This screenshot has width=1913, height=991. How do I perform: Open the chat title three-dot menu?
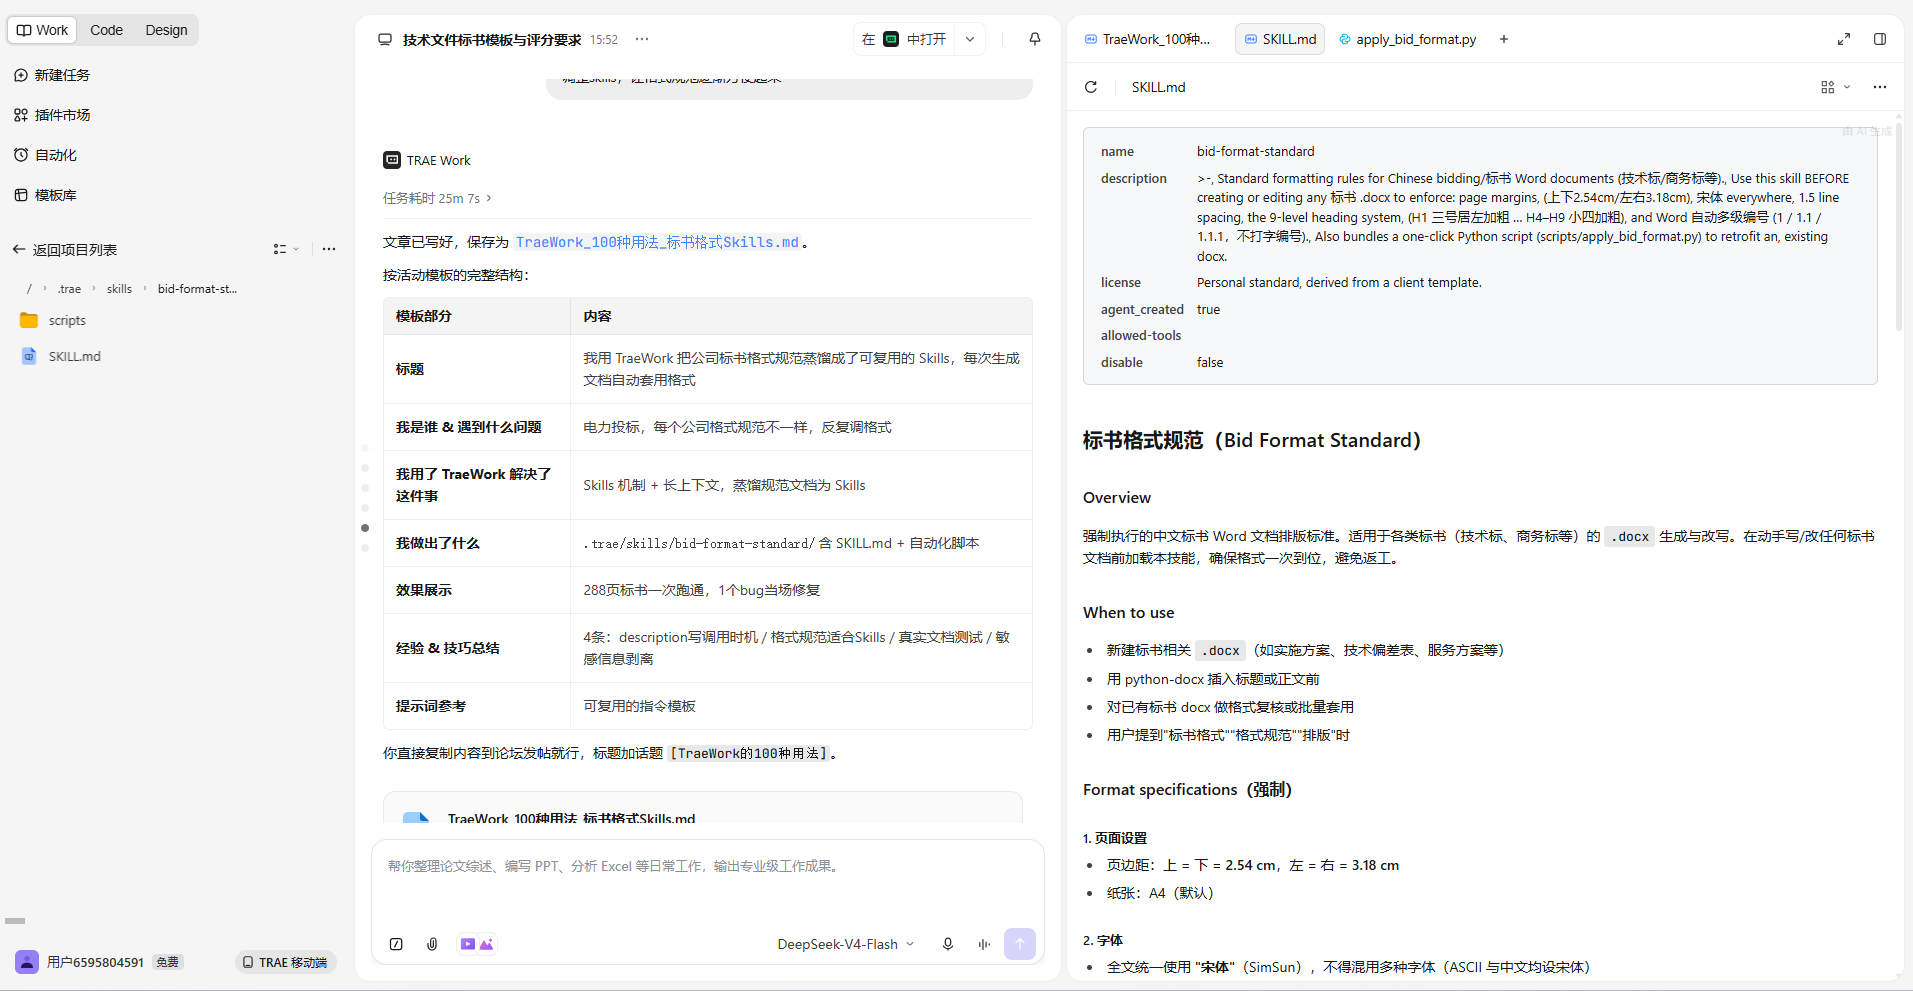(x=642, y=40)
